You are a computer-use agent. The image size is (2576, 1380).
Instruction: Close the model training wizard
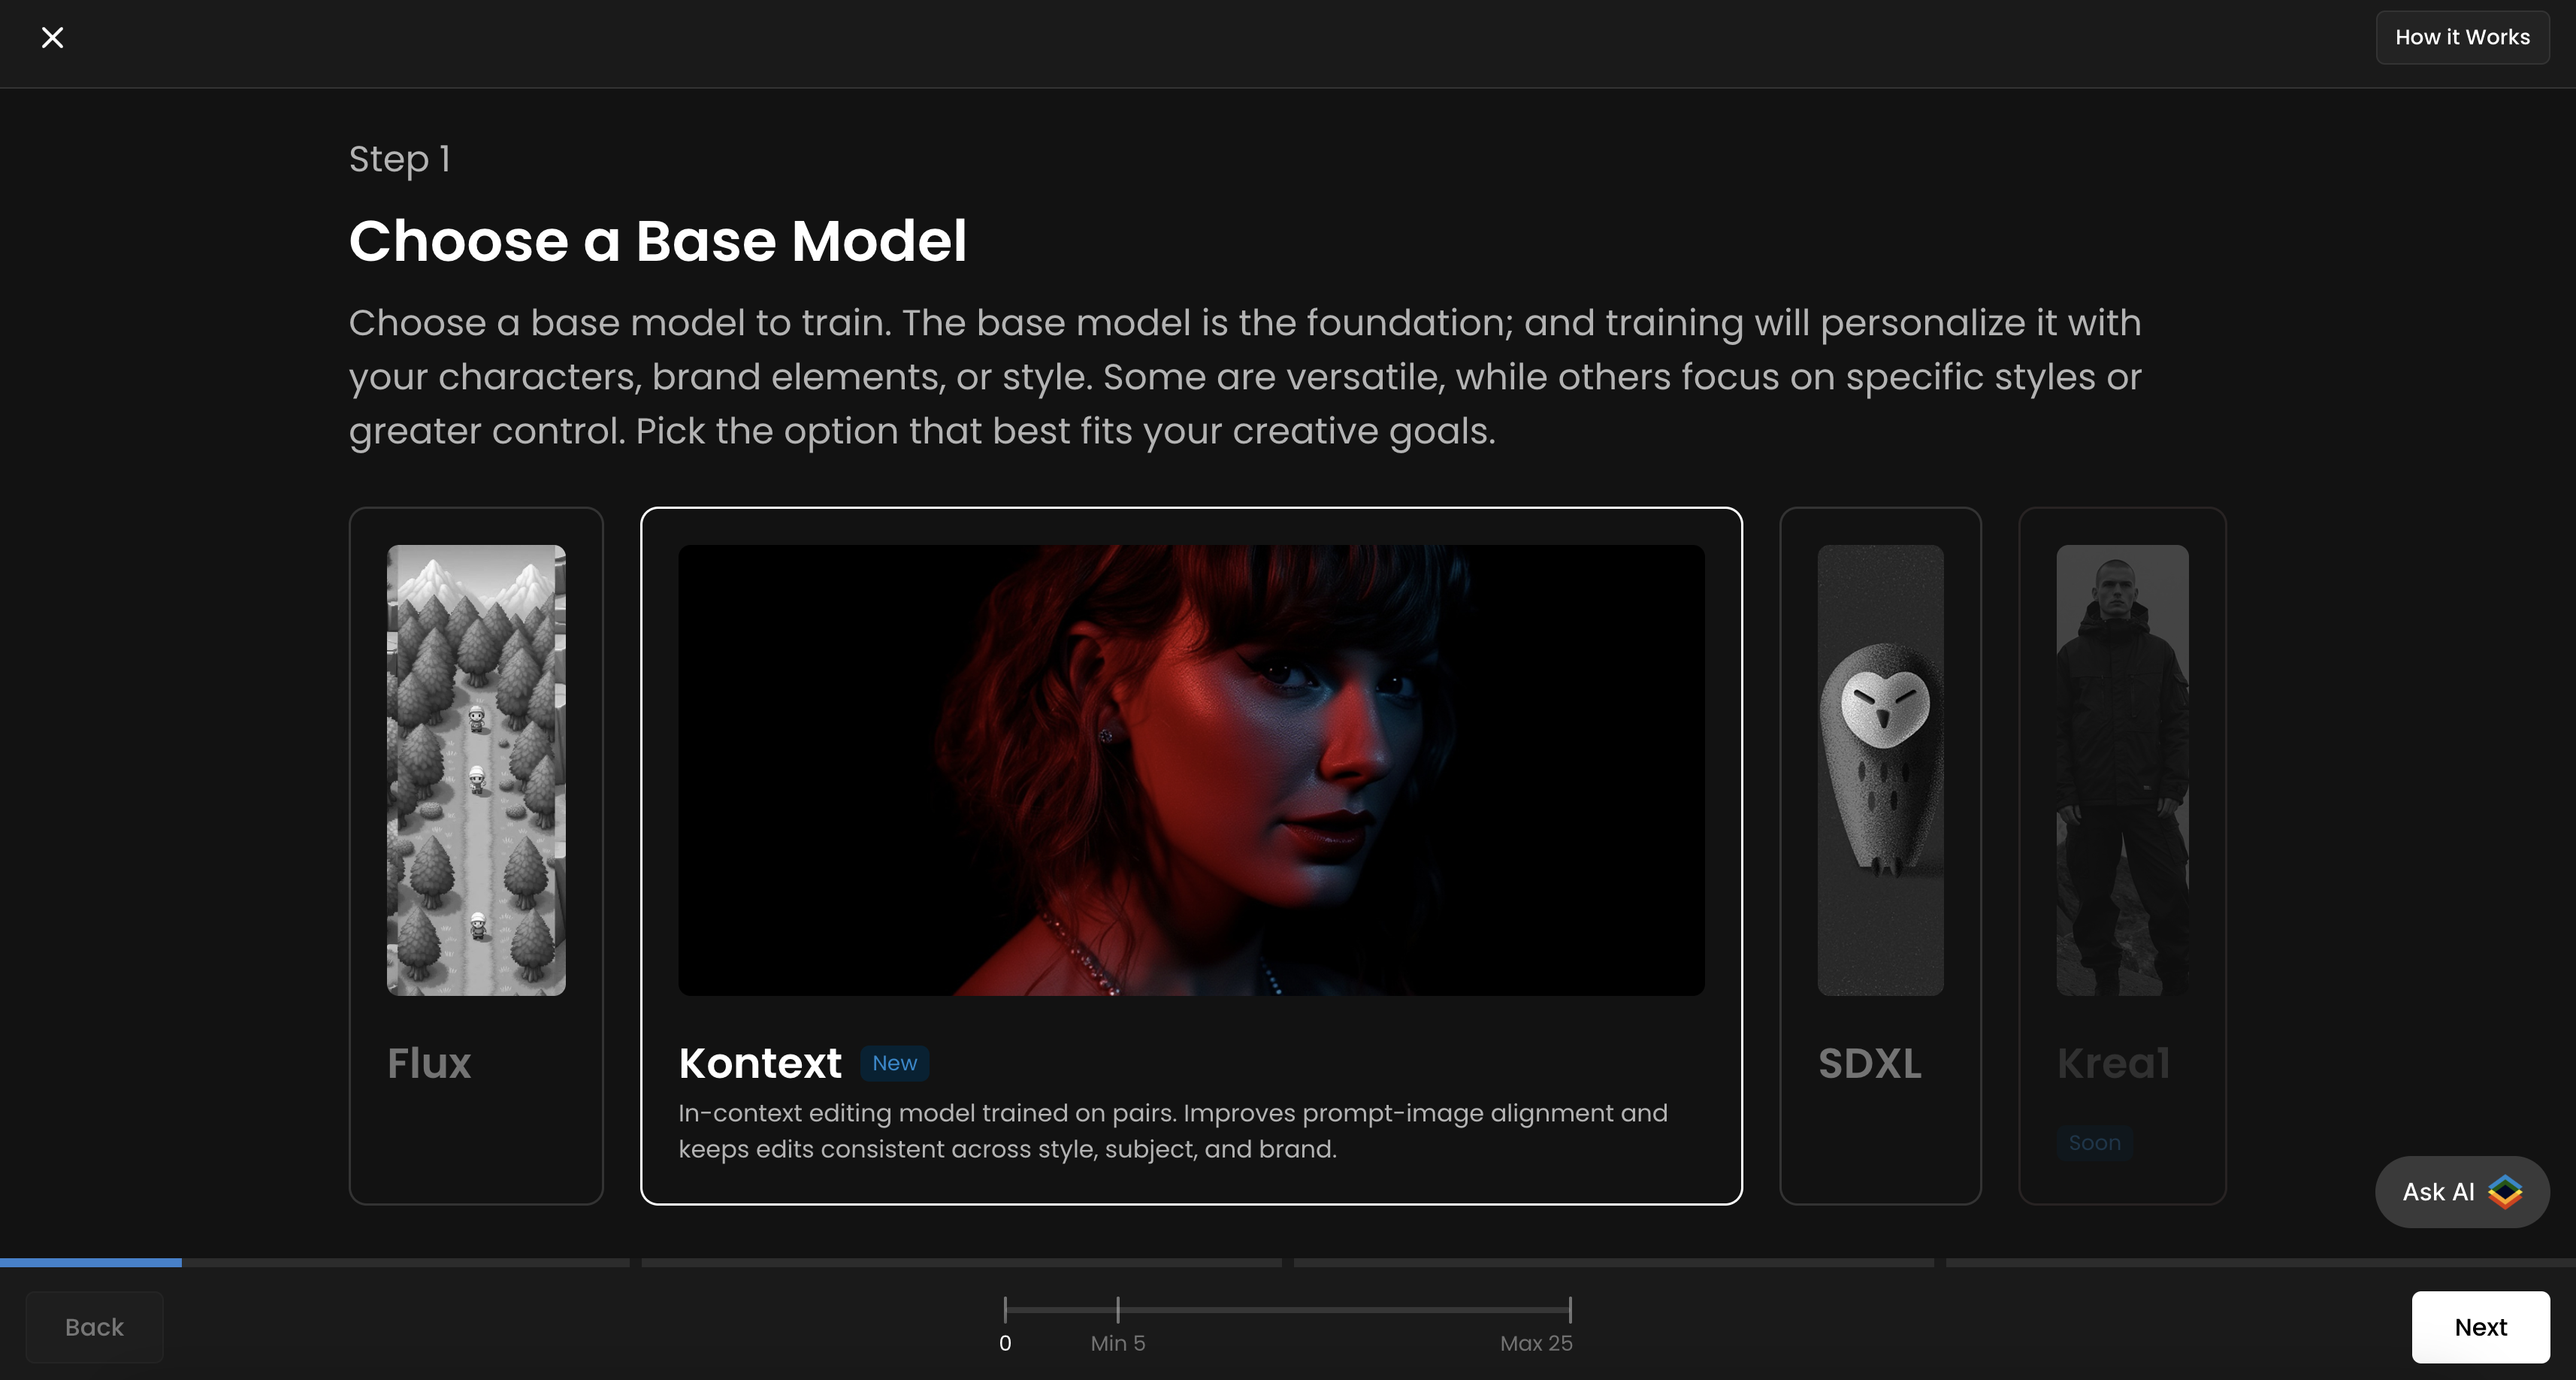click(52, 38)
